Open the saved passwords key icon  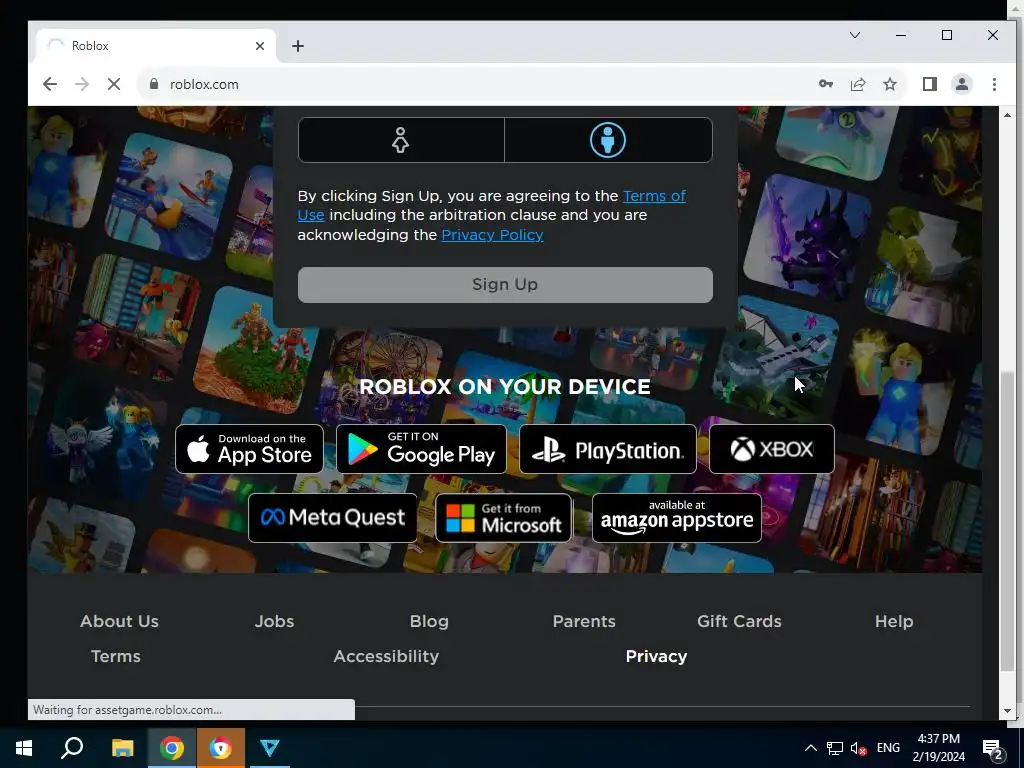point(825,84)
